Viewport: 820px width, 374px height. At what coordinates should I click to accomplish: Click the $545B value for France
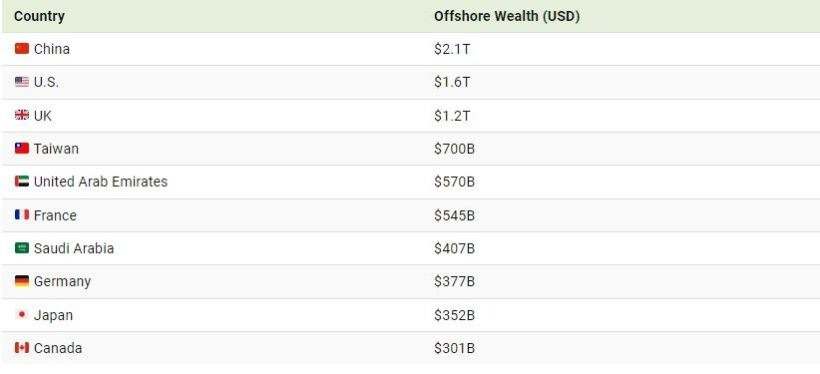(x=454, y=216)
